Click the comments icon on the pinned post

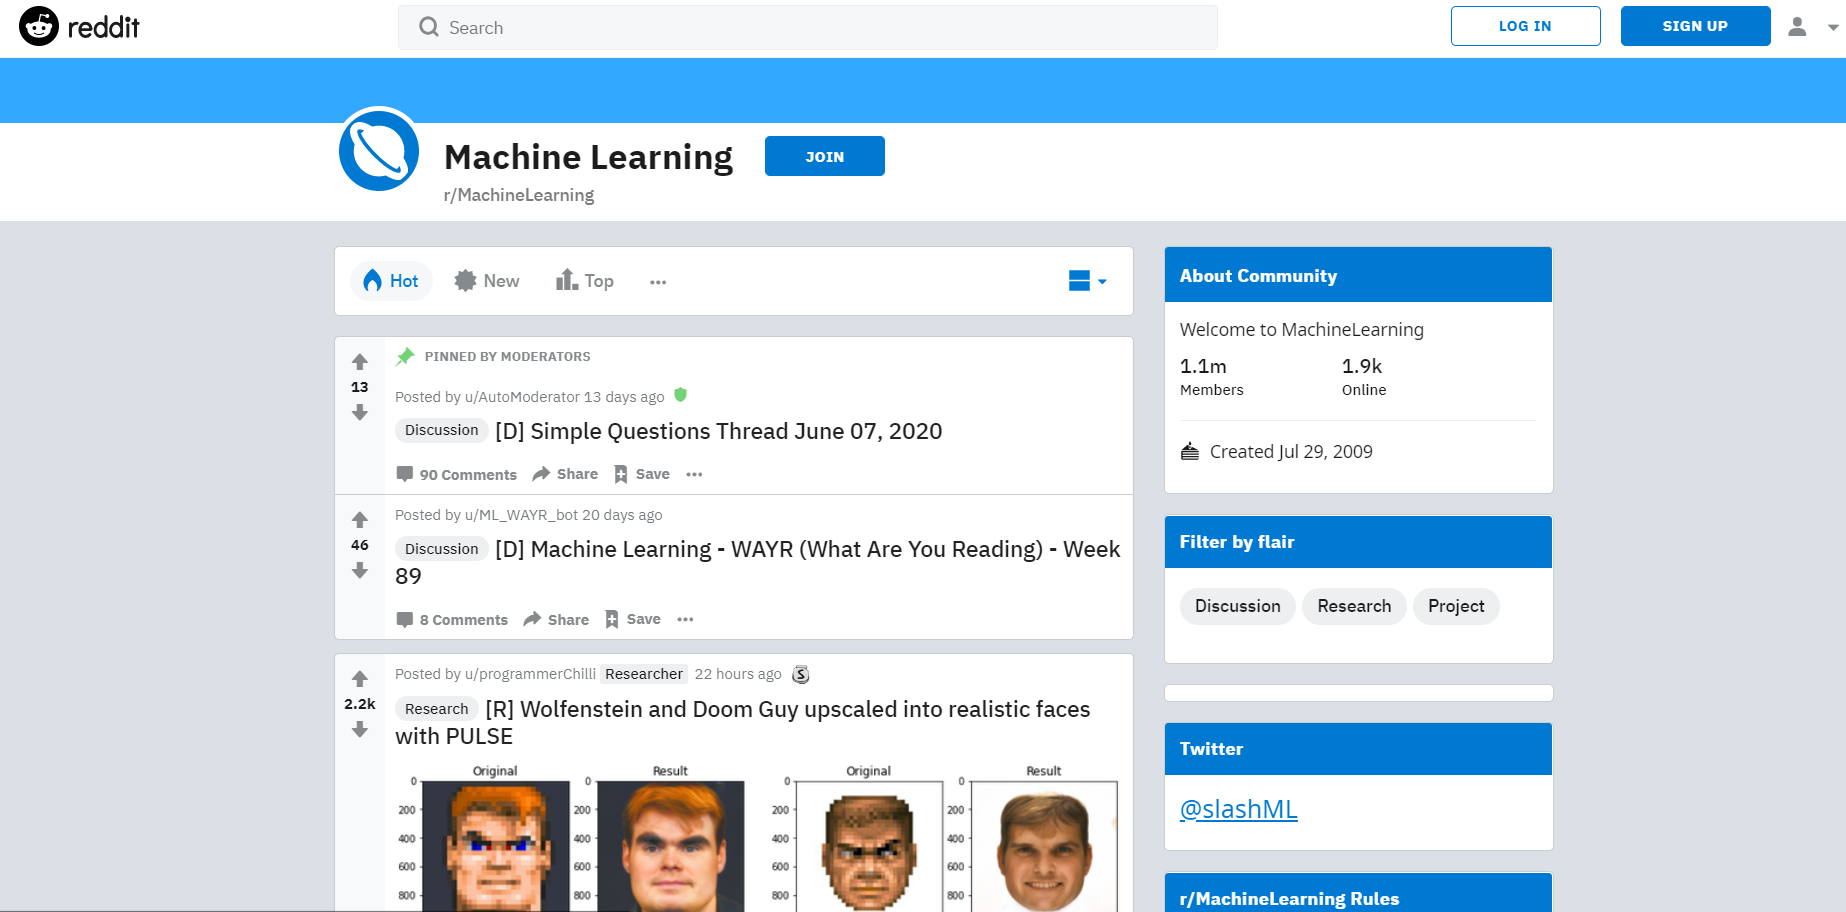click(405, 474)
